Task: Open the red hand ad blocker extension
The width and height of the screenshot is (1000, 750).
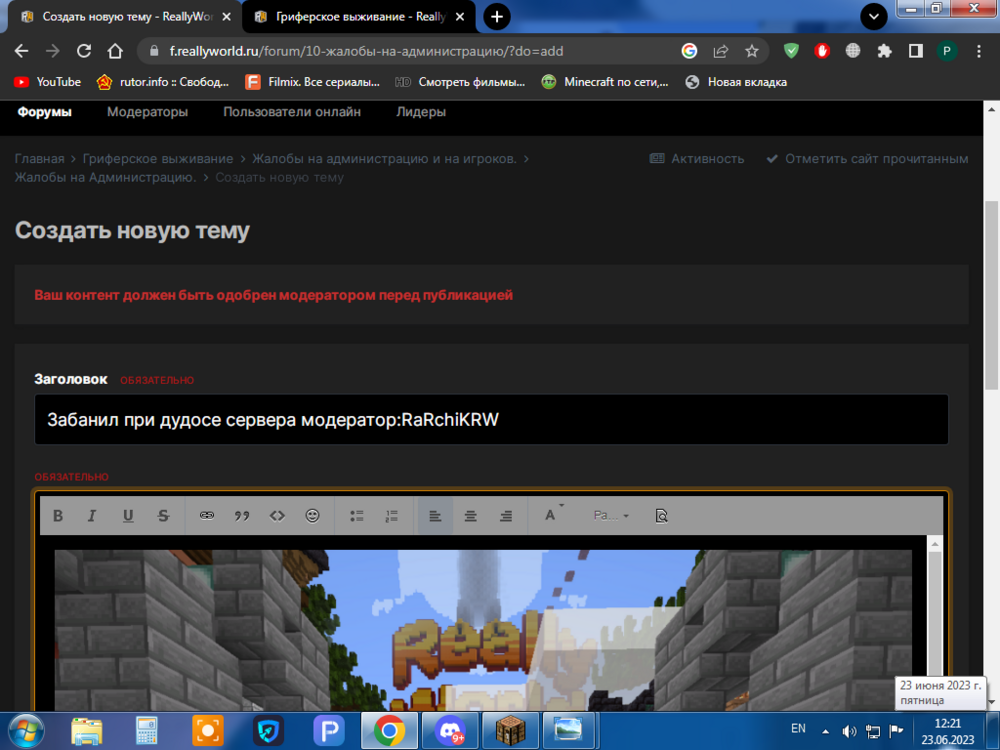Action: [822, 51]
